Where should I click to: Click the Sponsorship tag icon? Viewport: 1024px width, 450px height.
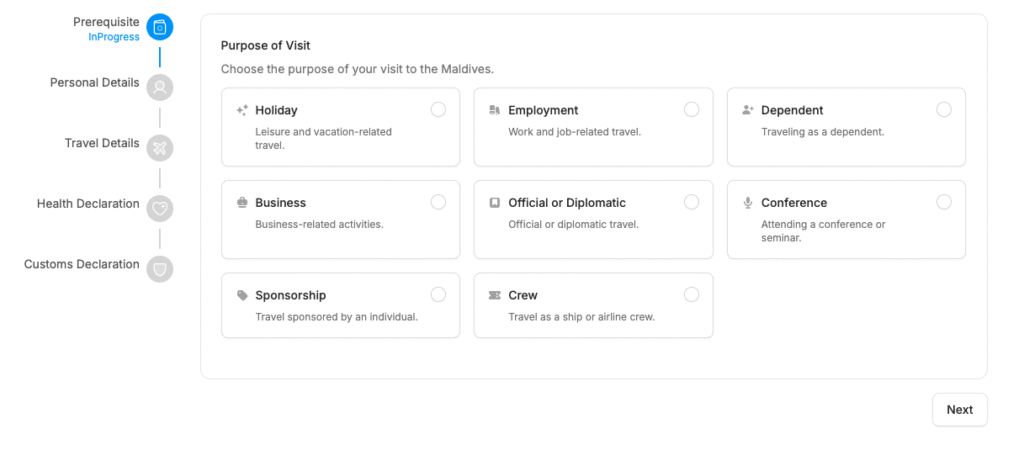click(x=242, y=296)
